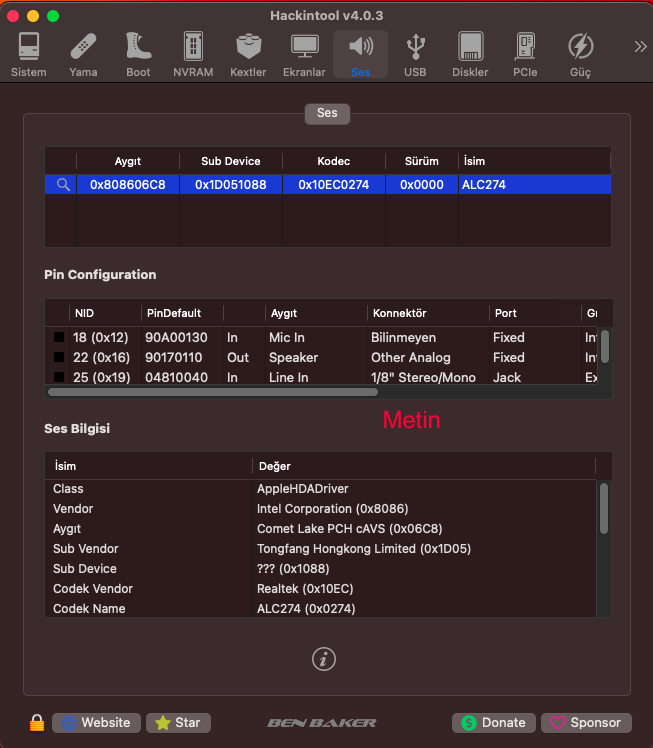Click the Mic In device cell
The width and height of the screenshot is (653, 748).
click(x=287, y=337)
